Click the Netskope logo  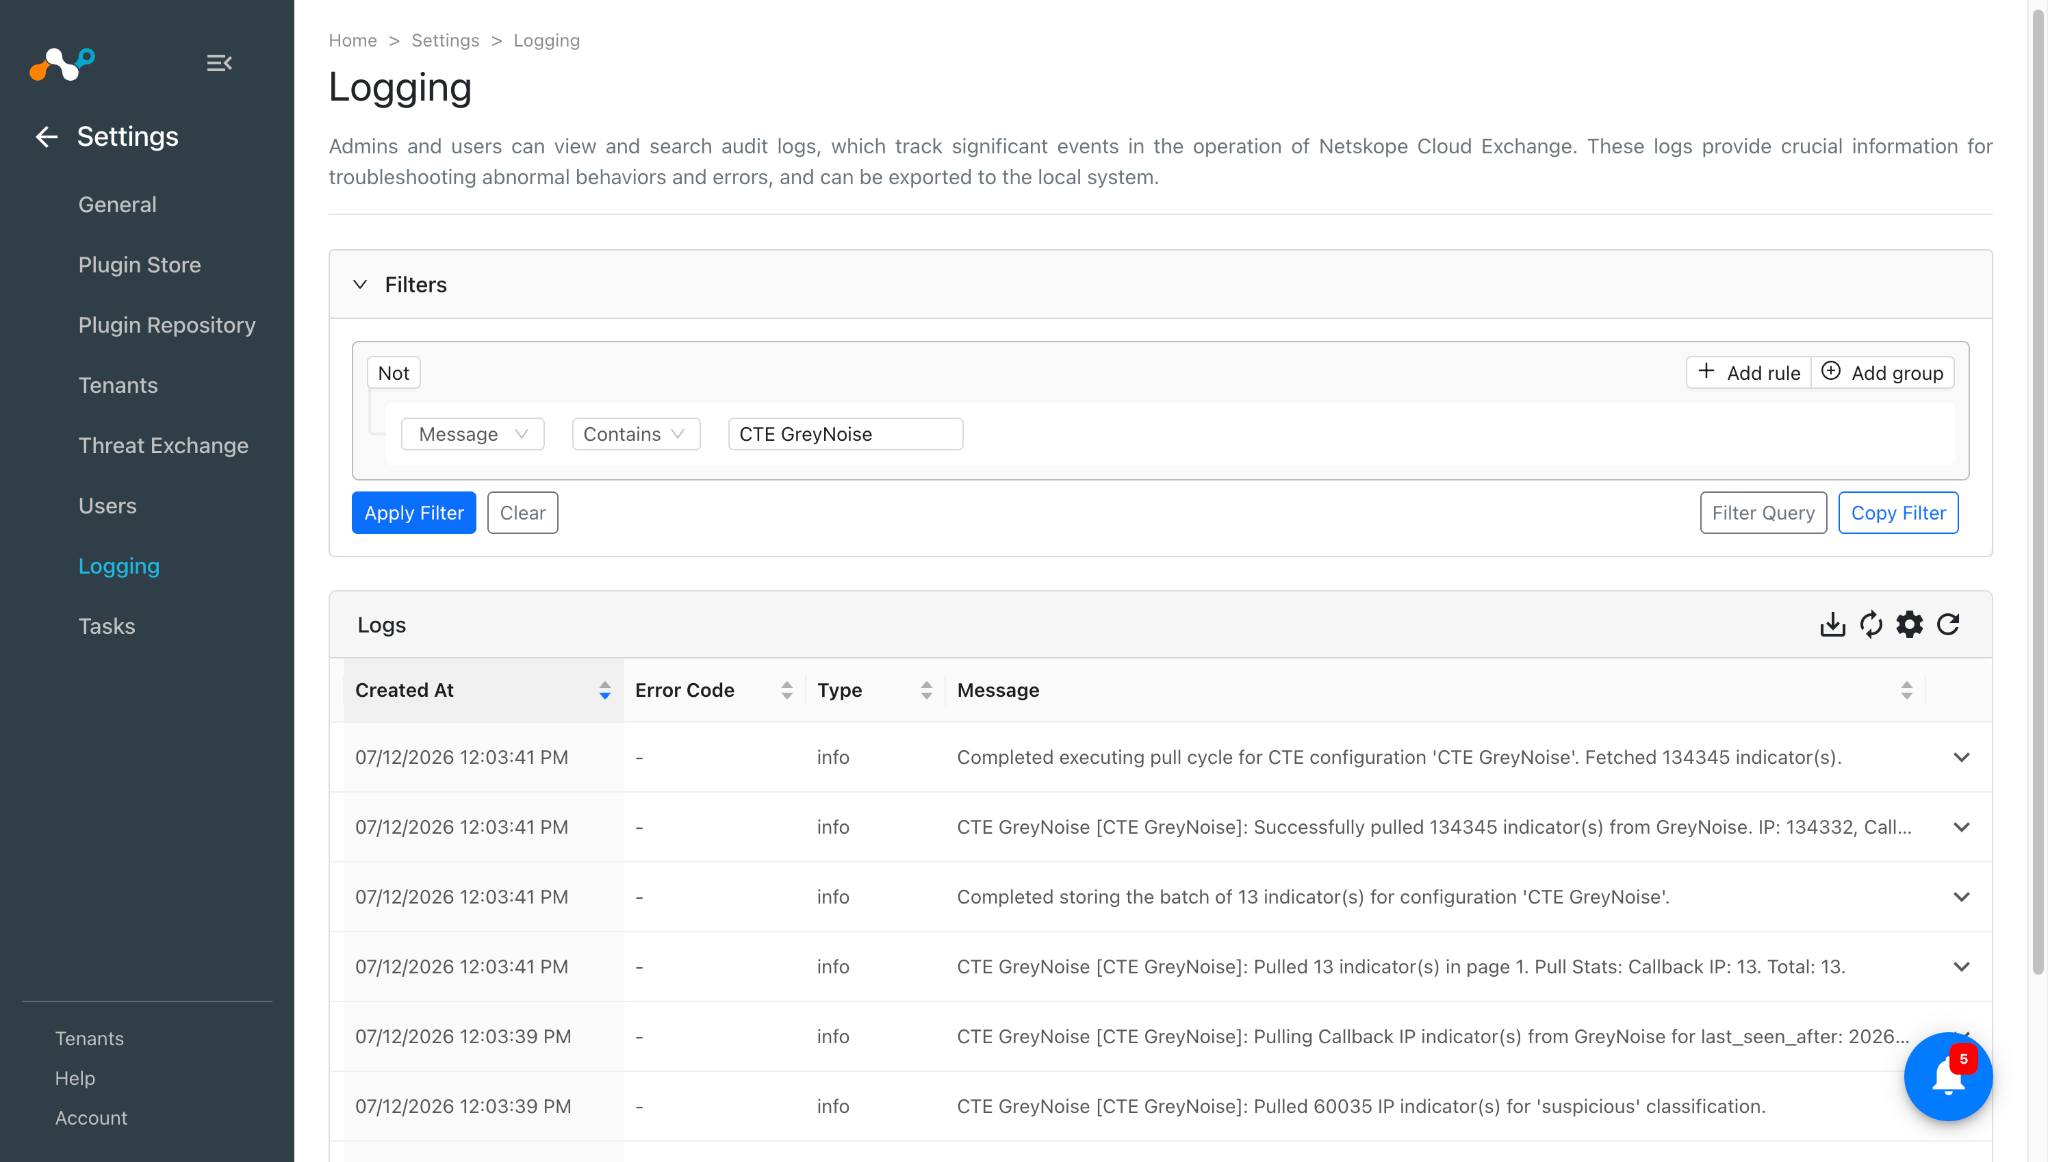[x=62, y=64]
